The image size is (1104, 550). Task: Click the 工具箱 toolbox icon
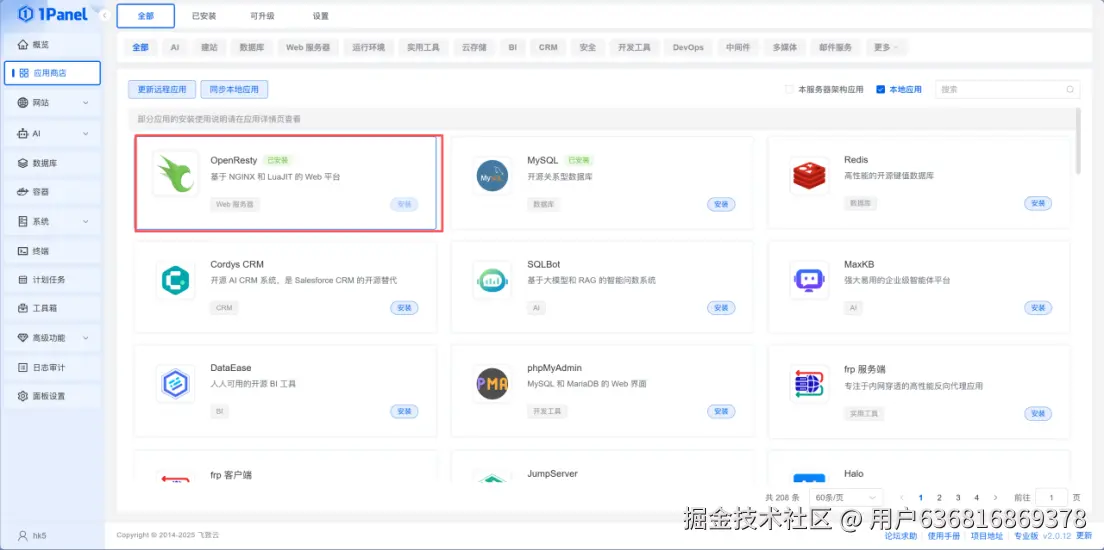23,308
